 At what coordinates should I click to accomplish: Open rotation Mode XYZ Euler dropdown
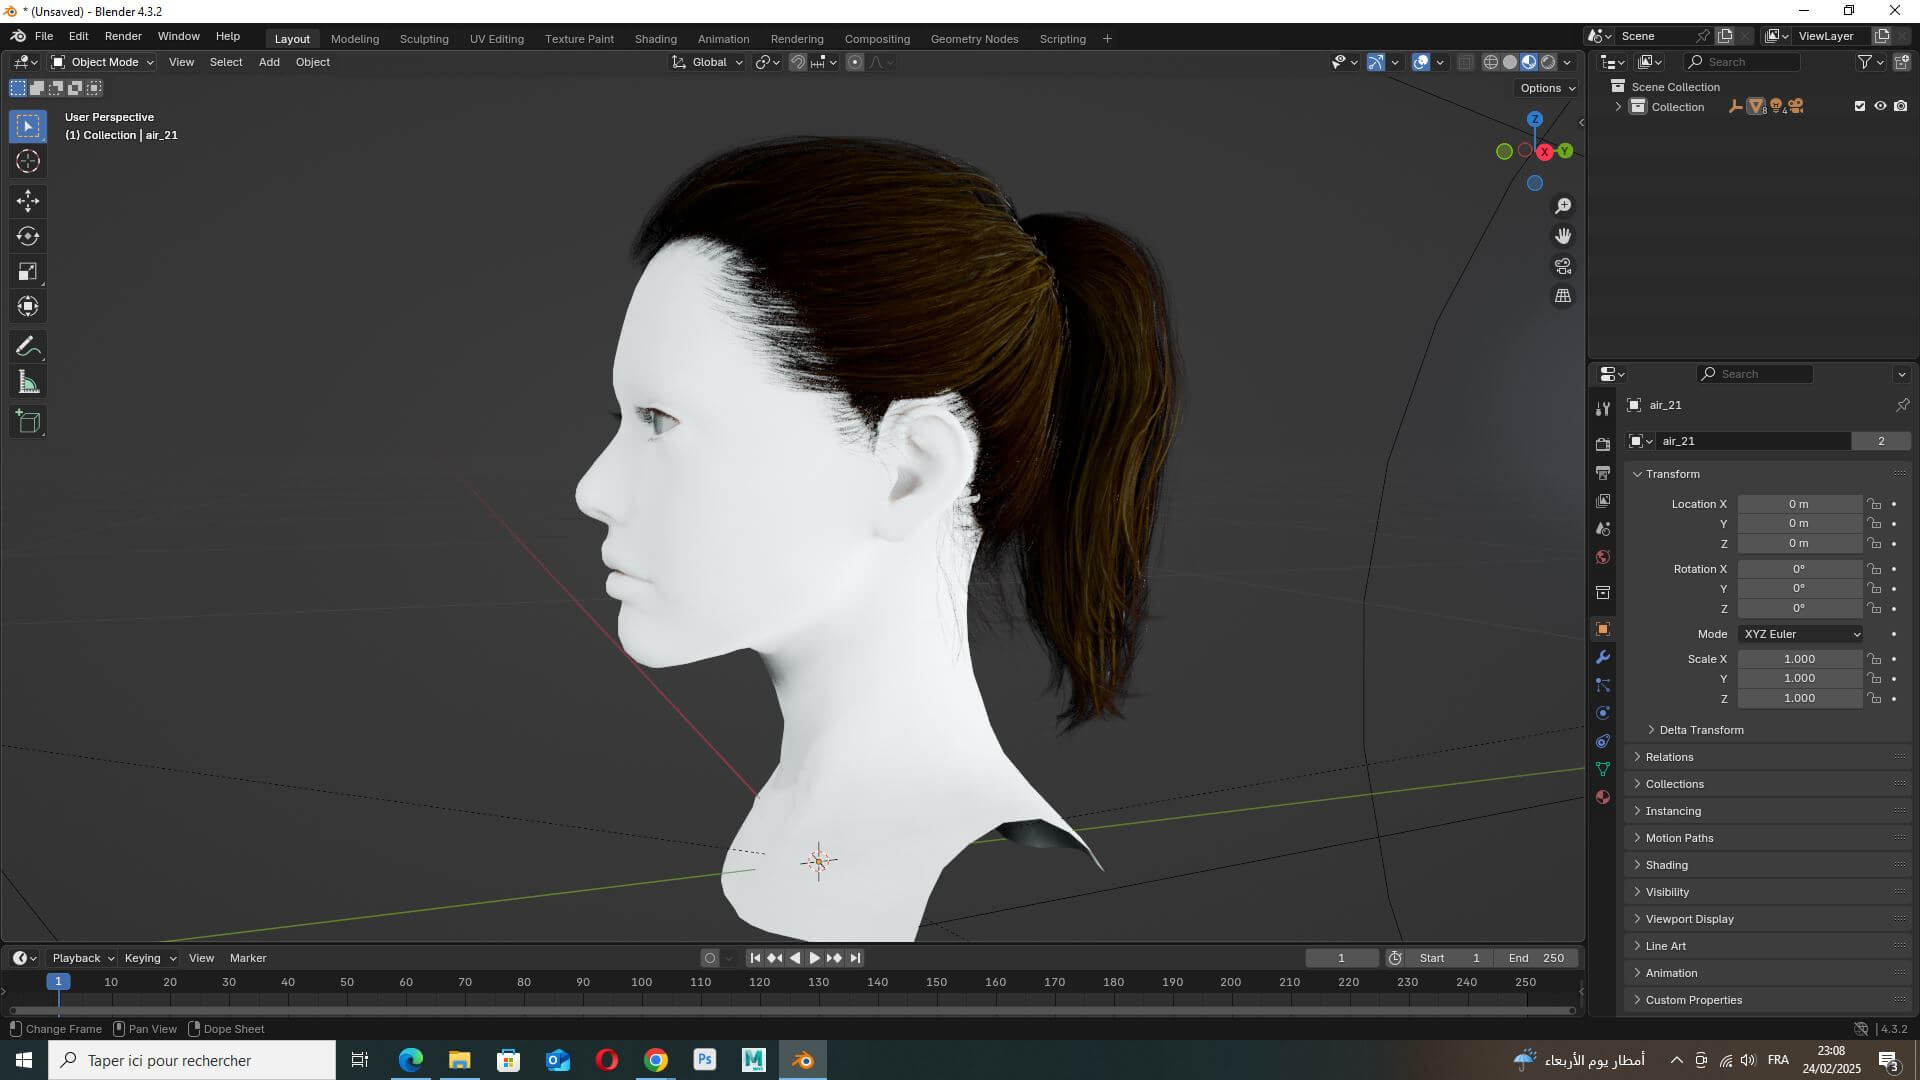1801,634
